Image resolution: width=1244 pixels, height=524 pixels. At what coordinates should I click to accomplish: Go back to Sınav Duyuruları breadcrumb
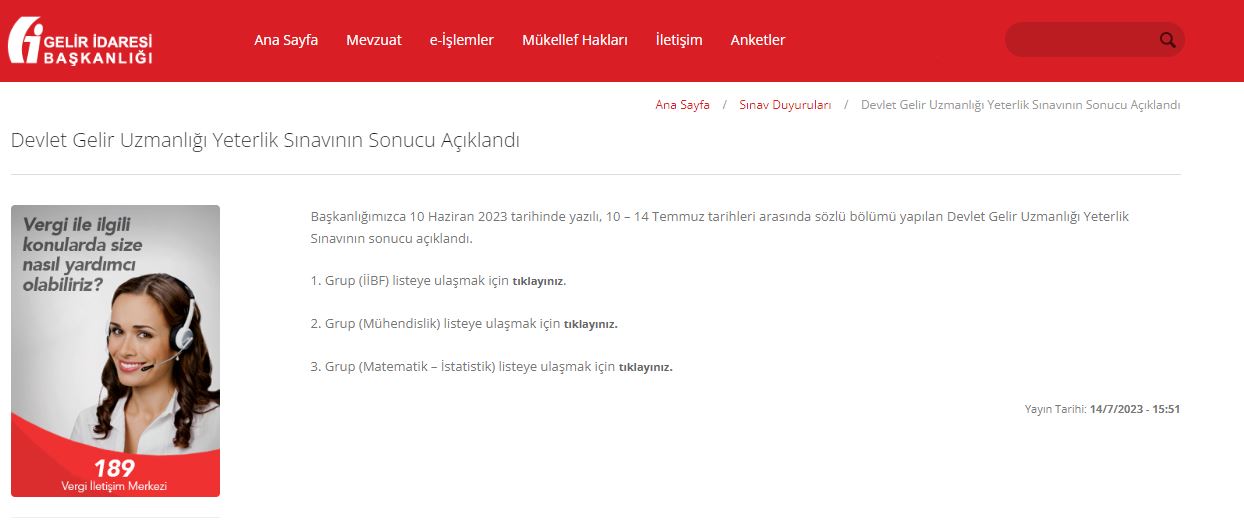point(785,105)
